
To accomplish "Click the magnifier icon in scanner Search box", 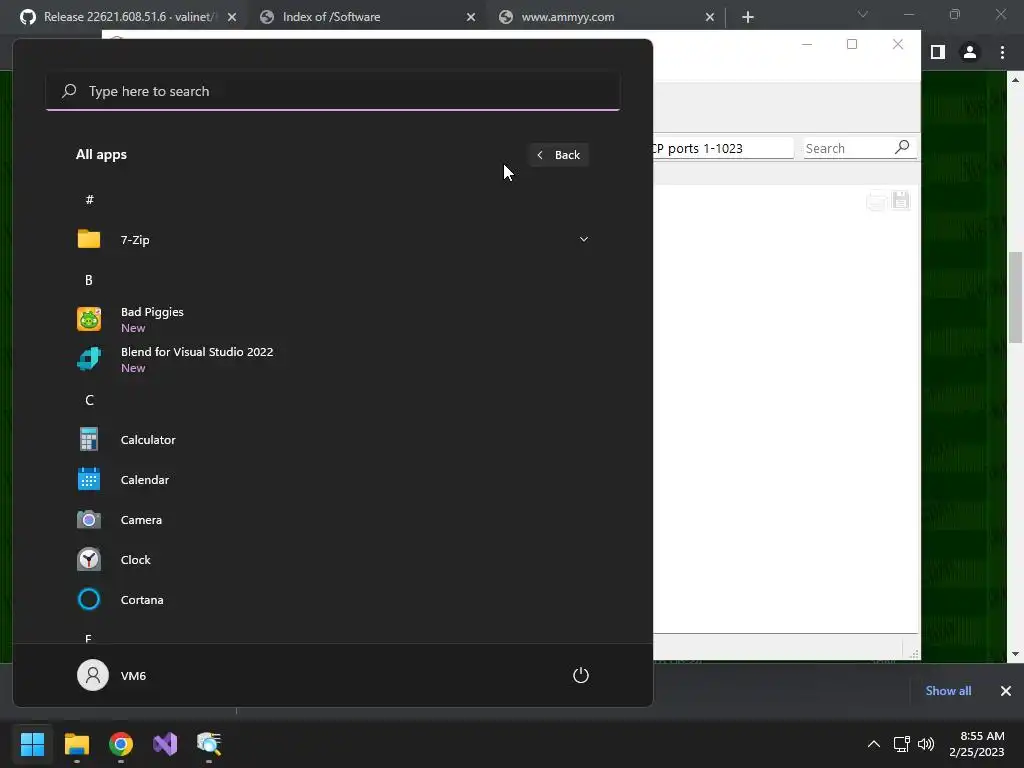I will 903,148.
